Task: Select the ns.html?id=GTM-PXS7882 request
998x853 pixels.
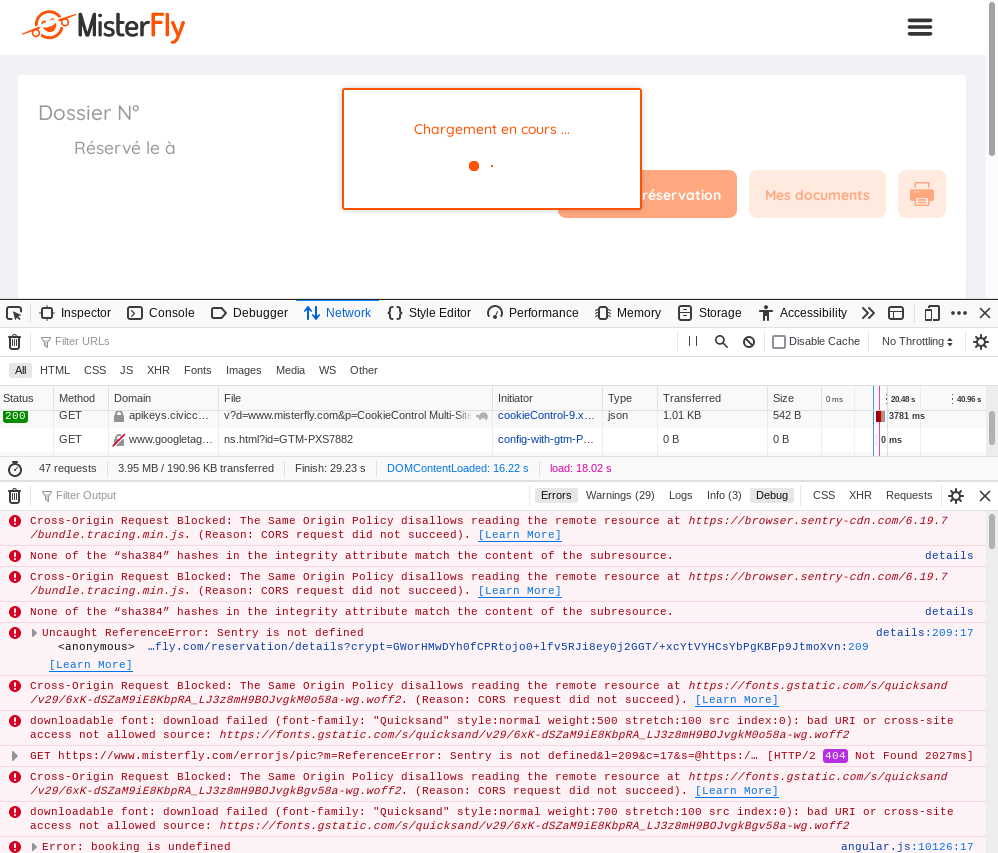Action: pyautogui.click(x=288, y=439)
